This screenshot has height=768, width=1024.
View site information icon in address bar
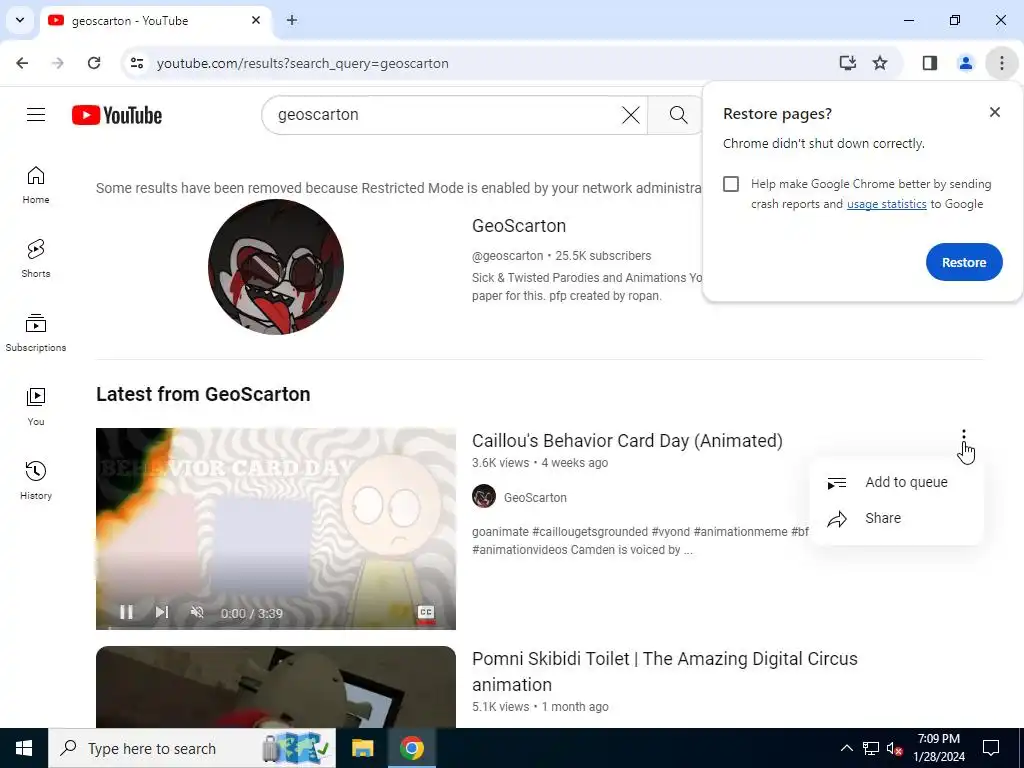(137, 63)
